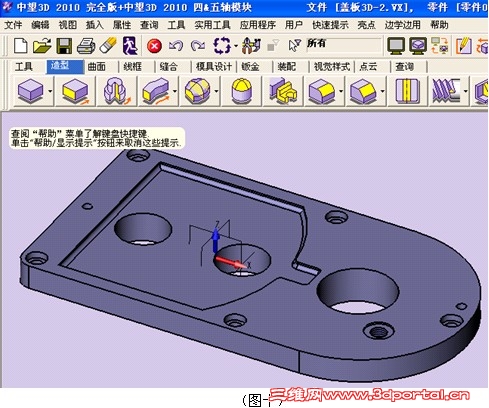Image resolution: width=489 pixels, height=408 pixels.
Task: Open dropdown next to Fillet tool
Action: pyautogui.click(x=341, y=91)
